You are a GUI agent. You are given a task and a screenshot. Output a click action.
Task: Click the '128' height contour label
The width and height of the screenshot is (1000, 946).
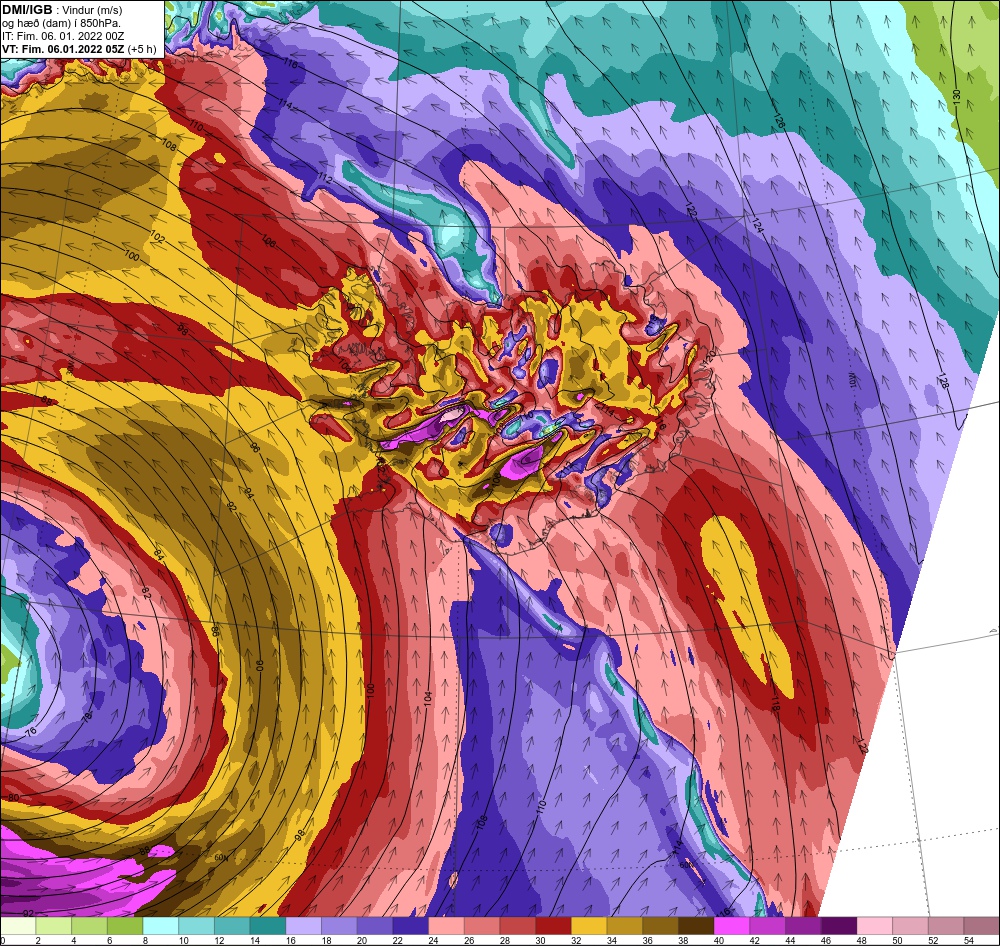pos(943,382)
